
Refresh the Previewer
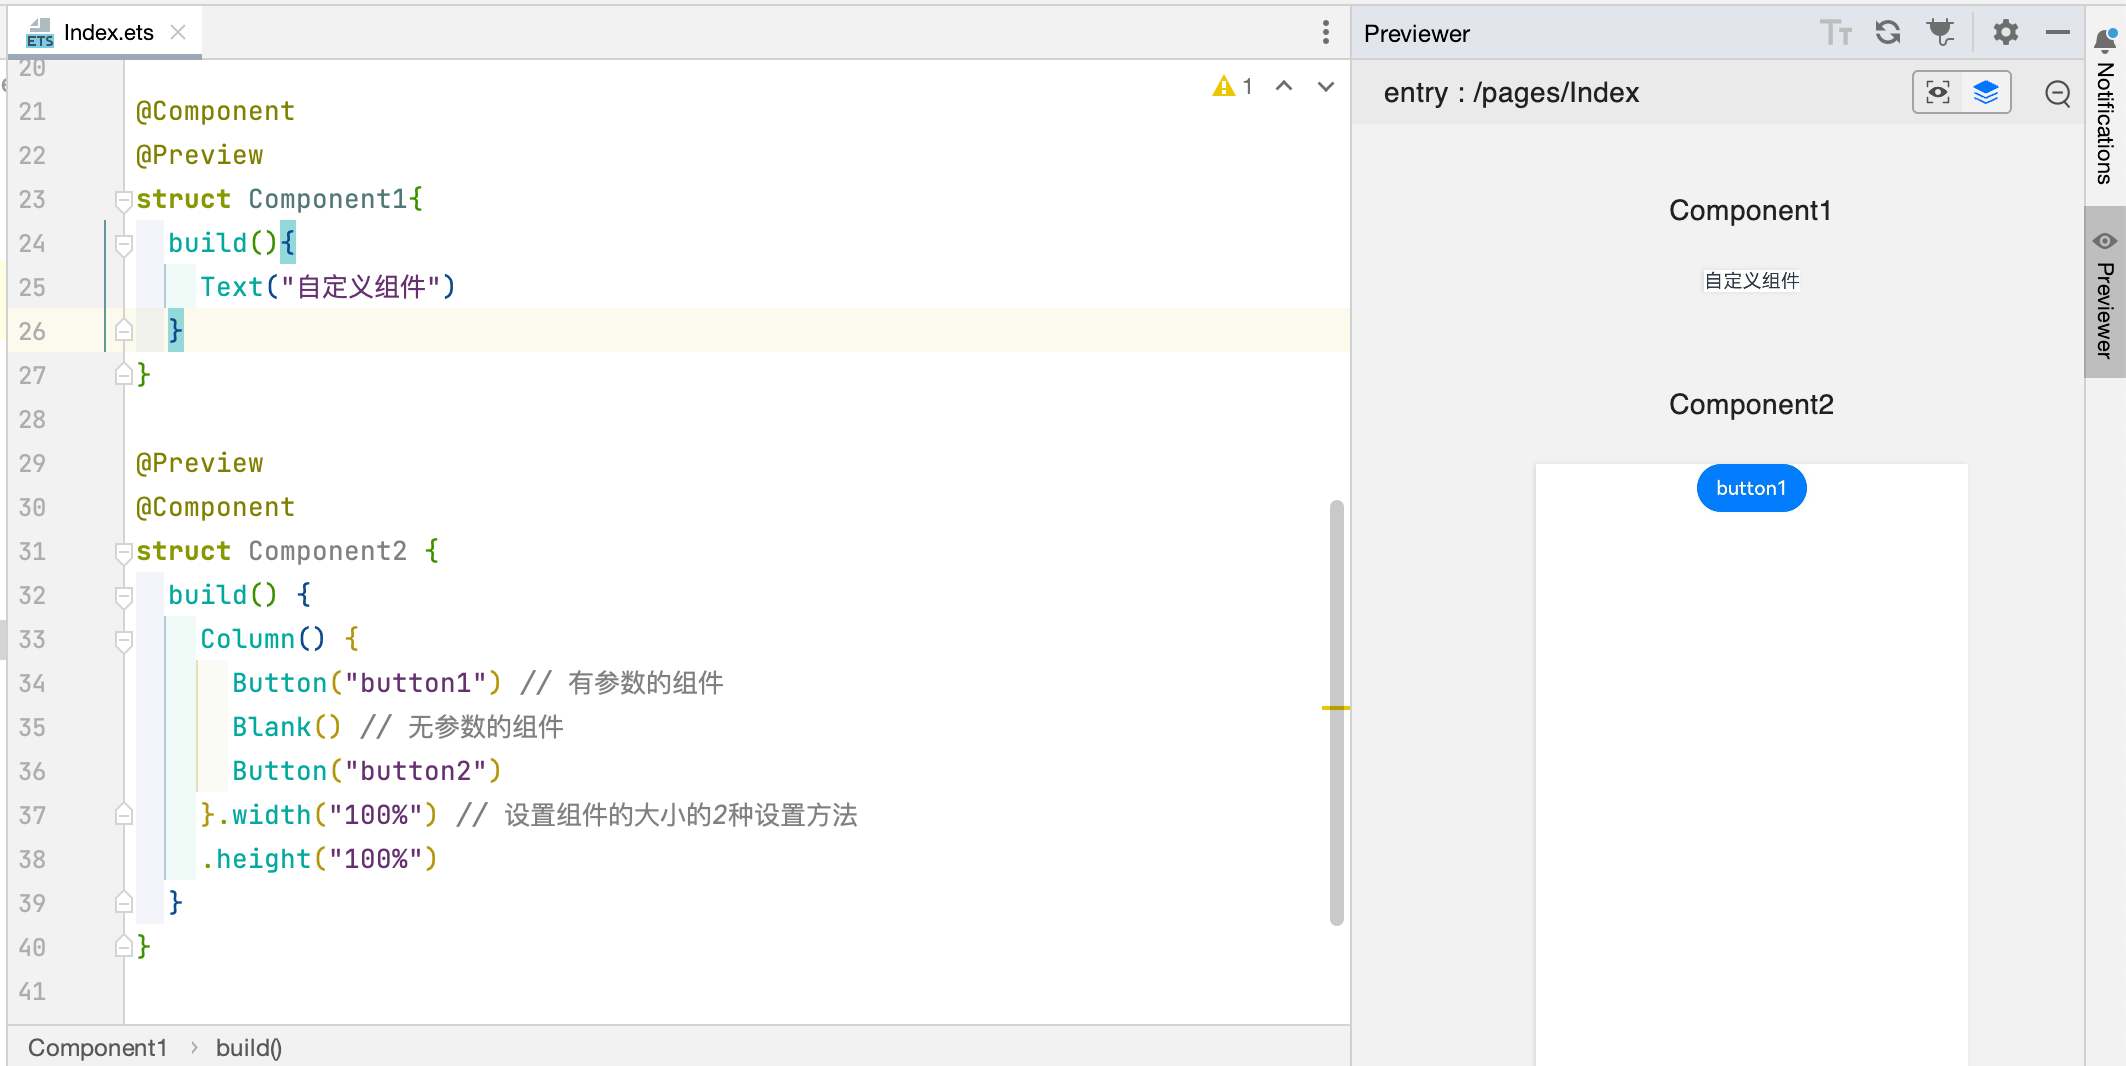(x=1888, y=33)
